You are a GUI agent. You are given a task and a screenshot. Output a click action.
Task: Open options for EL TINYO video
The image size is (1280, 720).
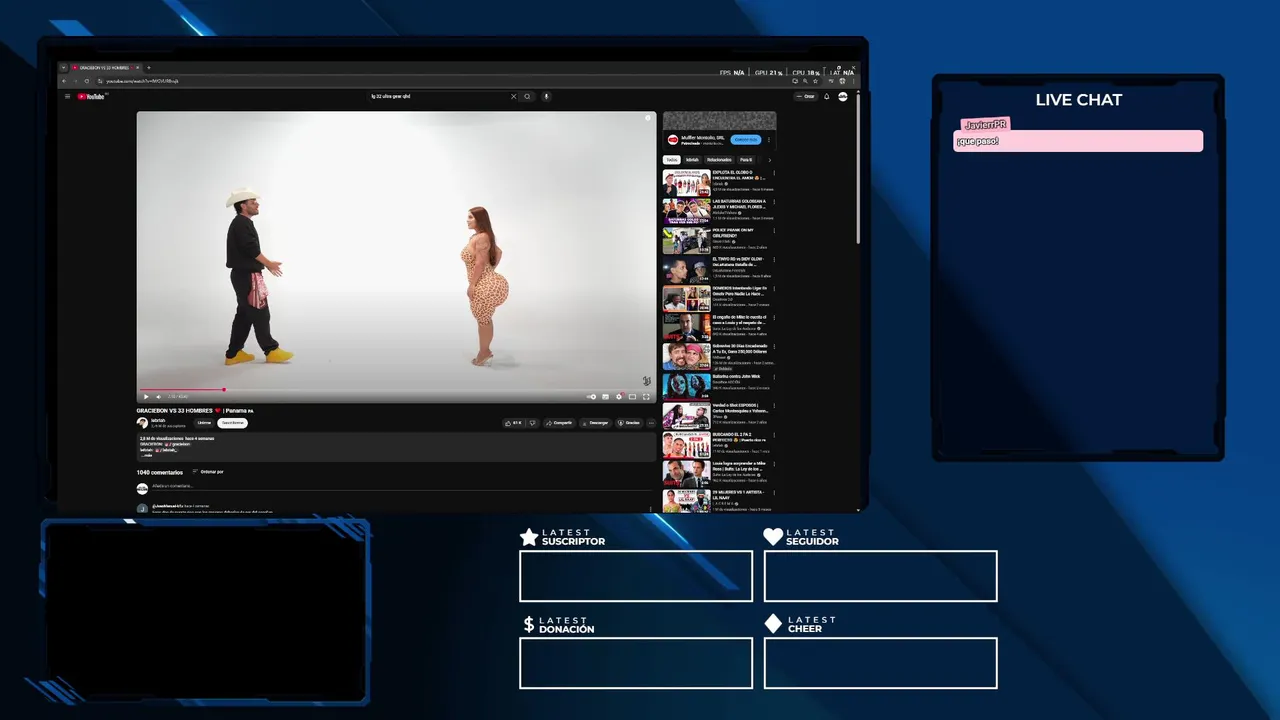pos(773,260)
